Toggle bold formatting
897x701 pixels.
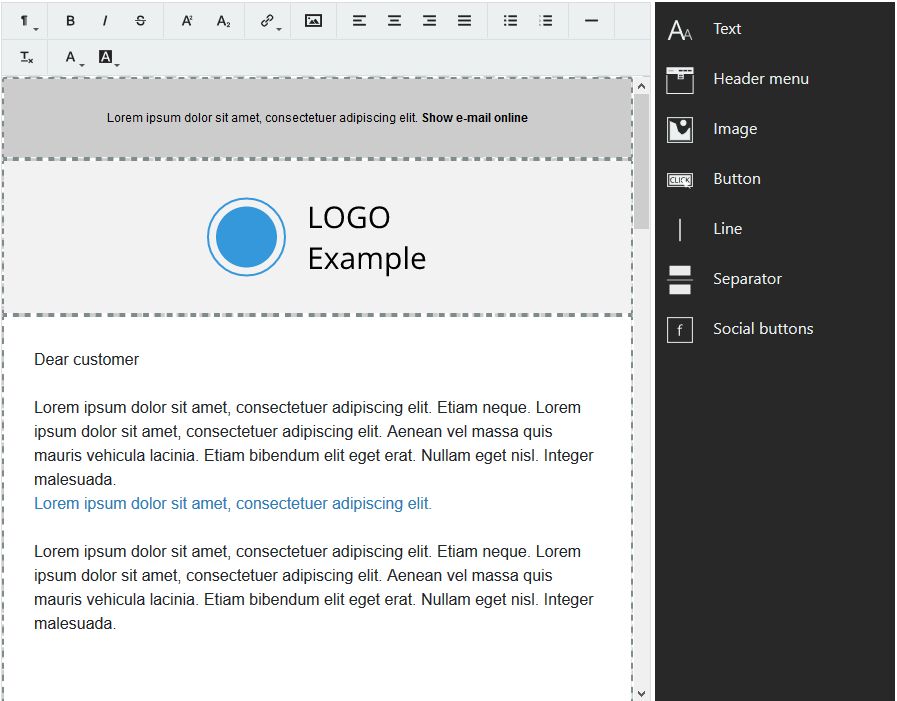(70, 21)
